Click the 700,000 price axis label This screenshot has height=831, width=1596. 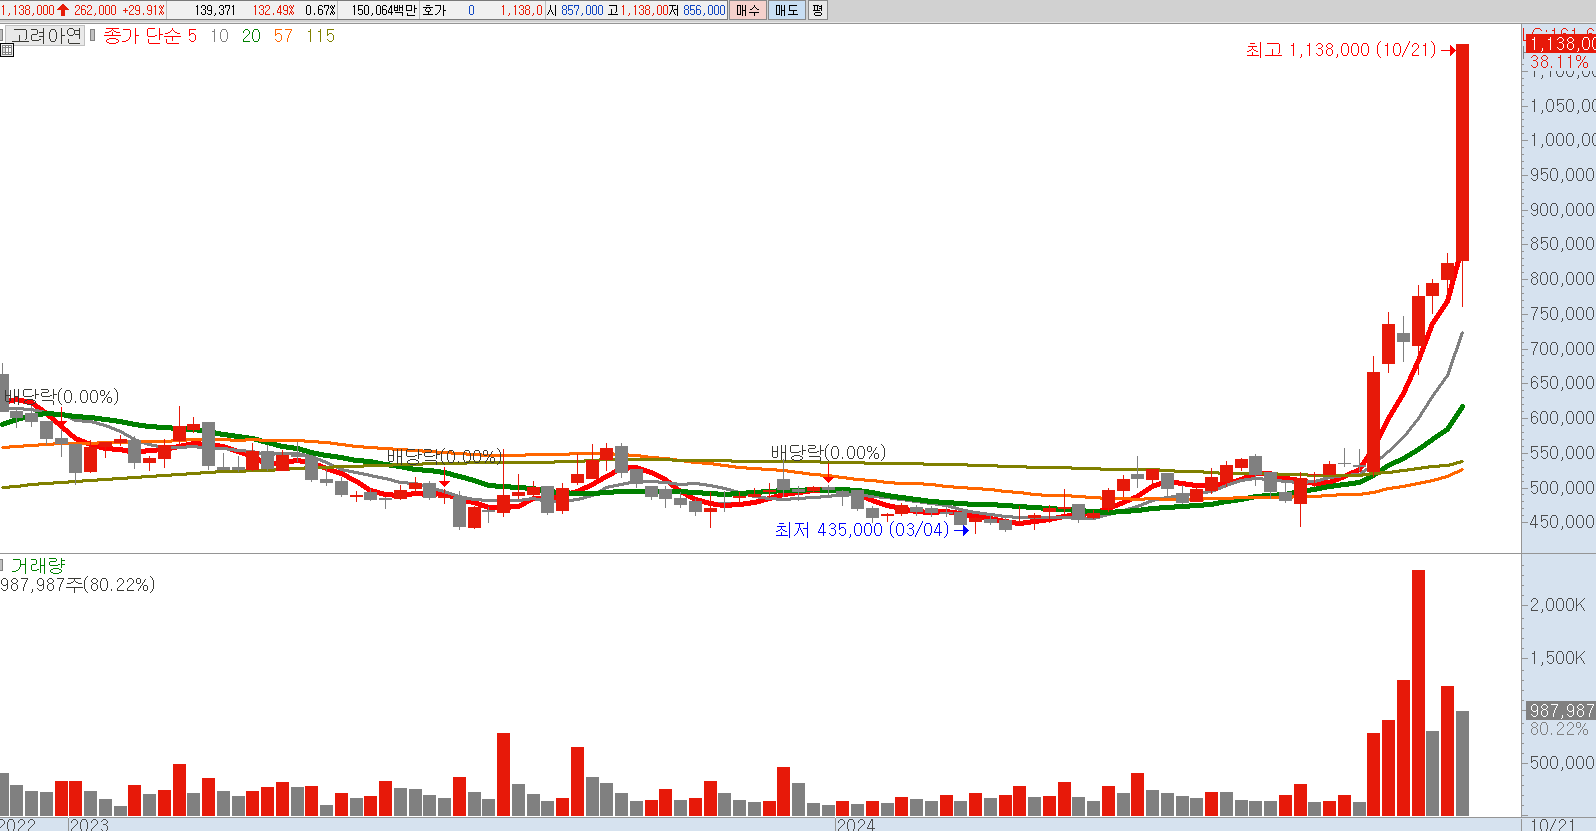coord(1562,348)
